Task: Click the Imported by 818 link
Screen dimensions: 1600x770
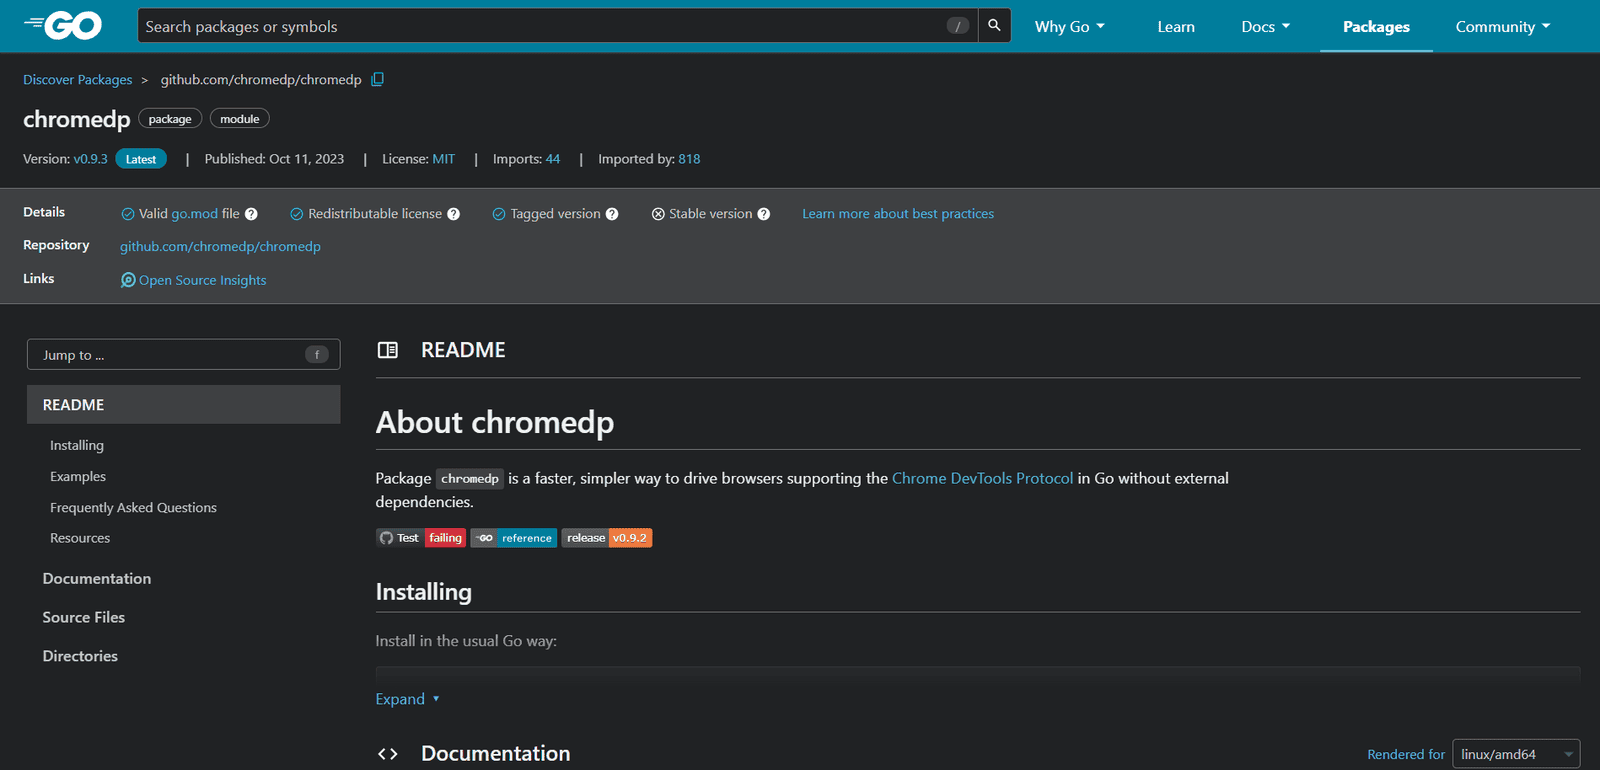Action: (689, 159)
